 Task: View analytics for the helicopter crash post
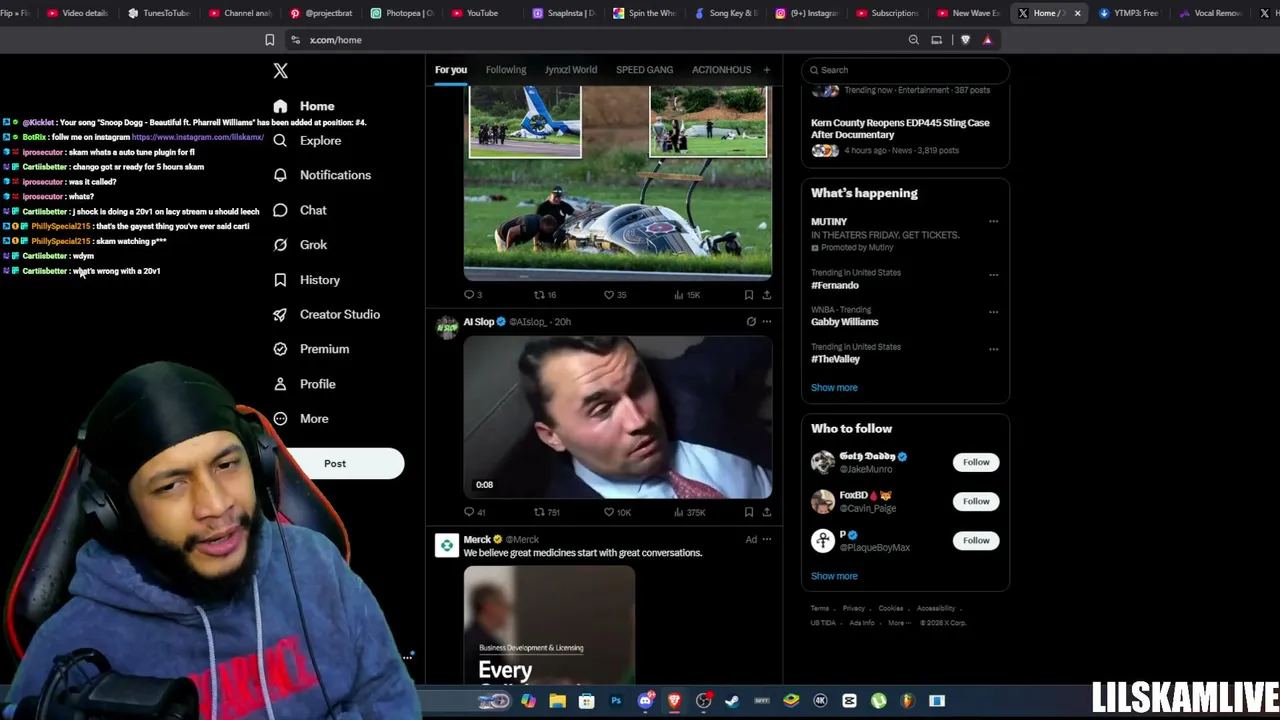tap(687, 295)
